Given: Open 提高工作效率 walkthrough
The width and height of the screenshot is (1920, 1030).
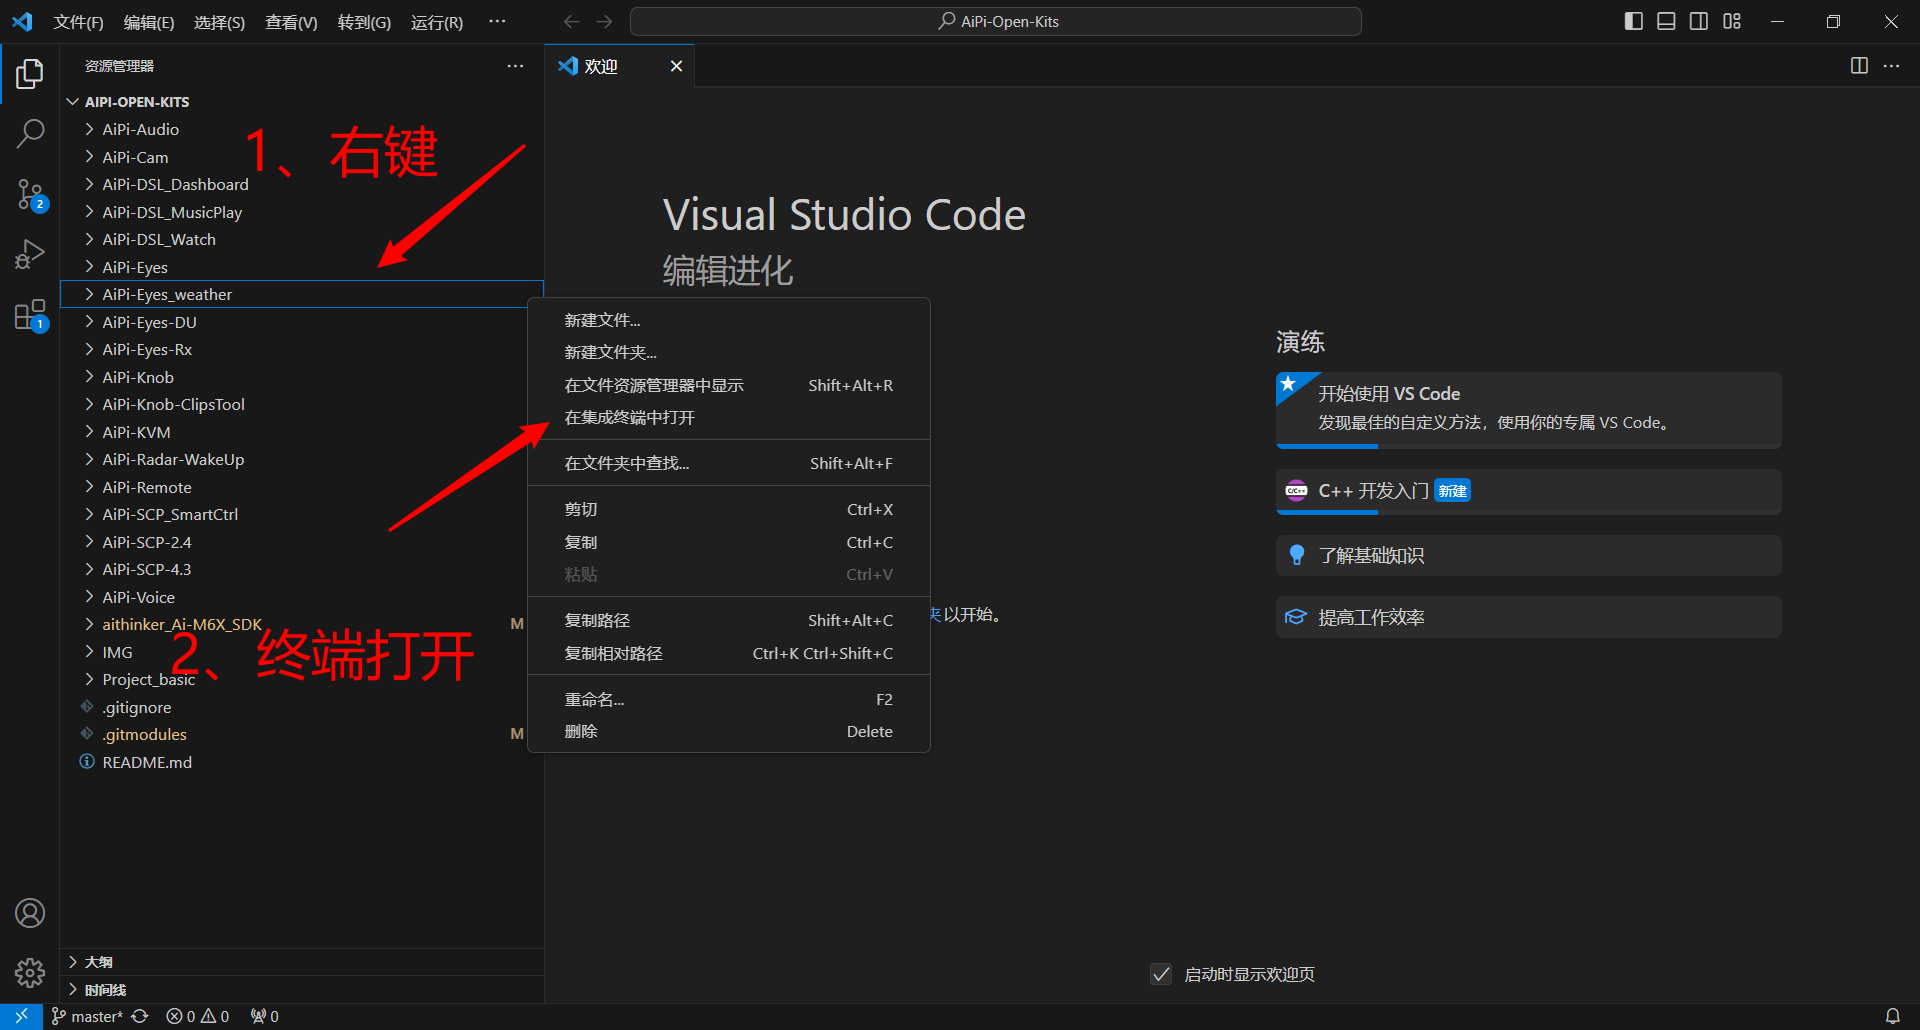Looking at the screenshot, I should [x=1528, y=617].
